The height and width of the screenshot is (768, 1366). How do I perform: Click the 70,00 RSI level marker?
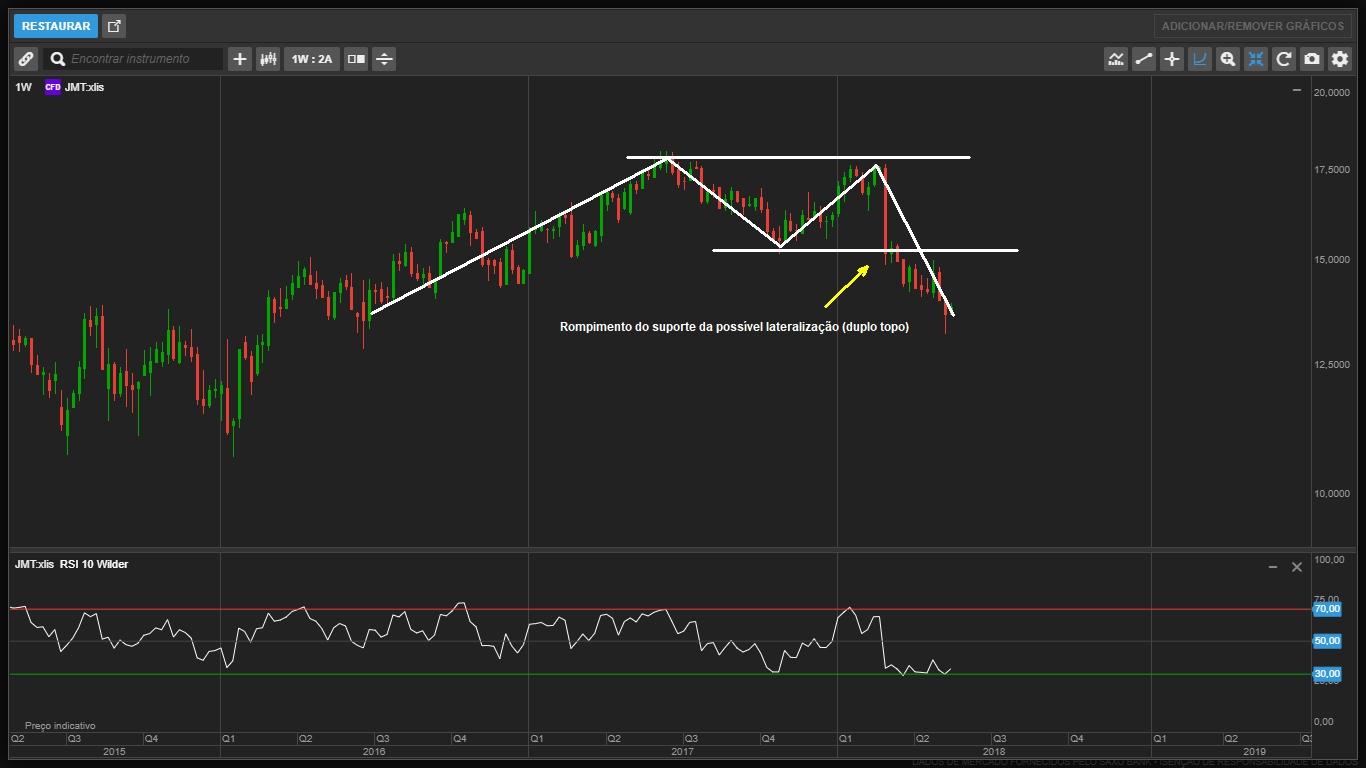pos(1327,608)
